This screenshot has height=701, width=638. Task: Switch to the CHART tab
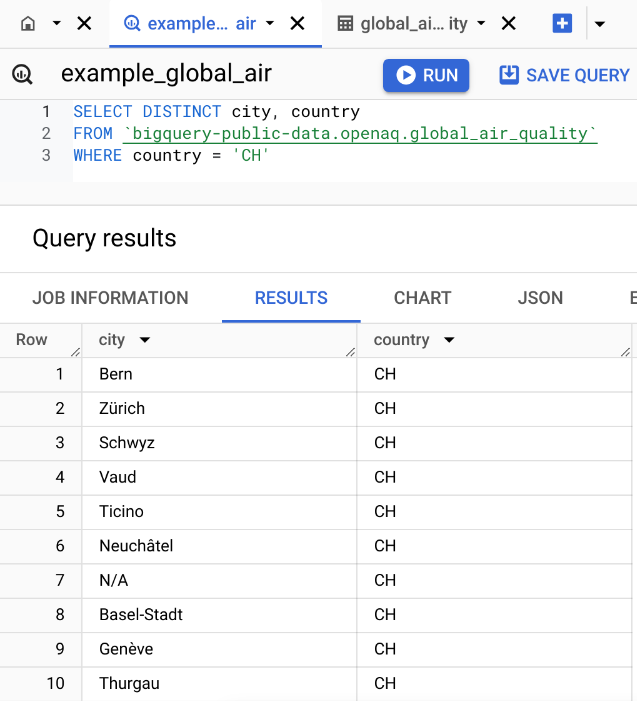422,298
